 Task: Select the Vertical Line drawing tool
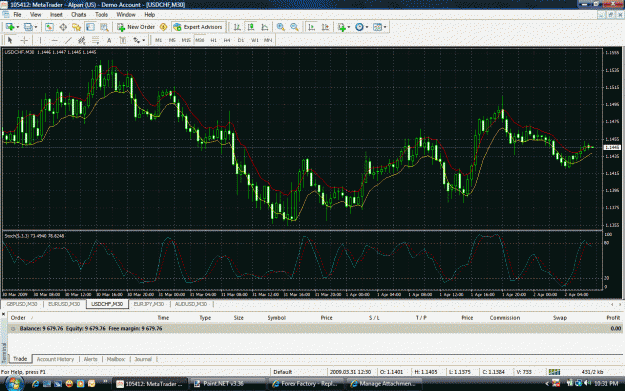click(x=40, y=40)
